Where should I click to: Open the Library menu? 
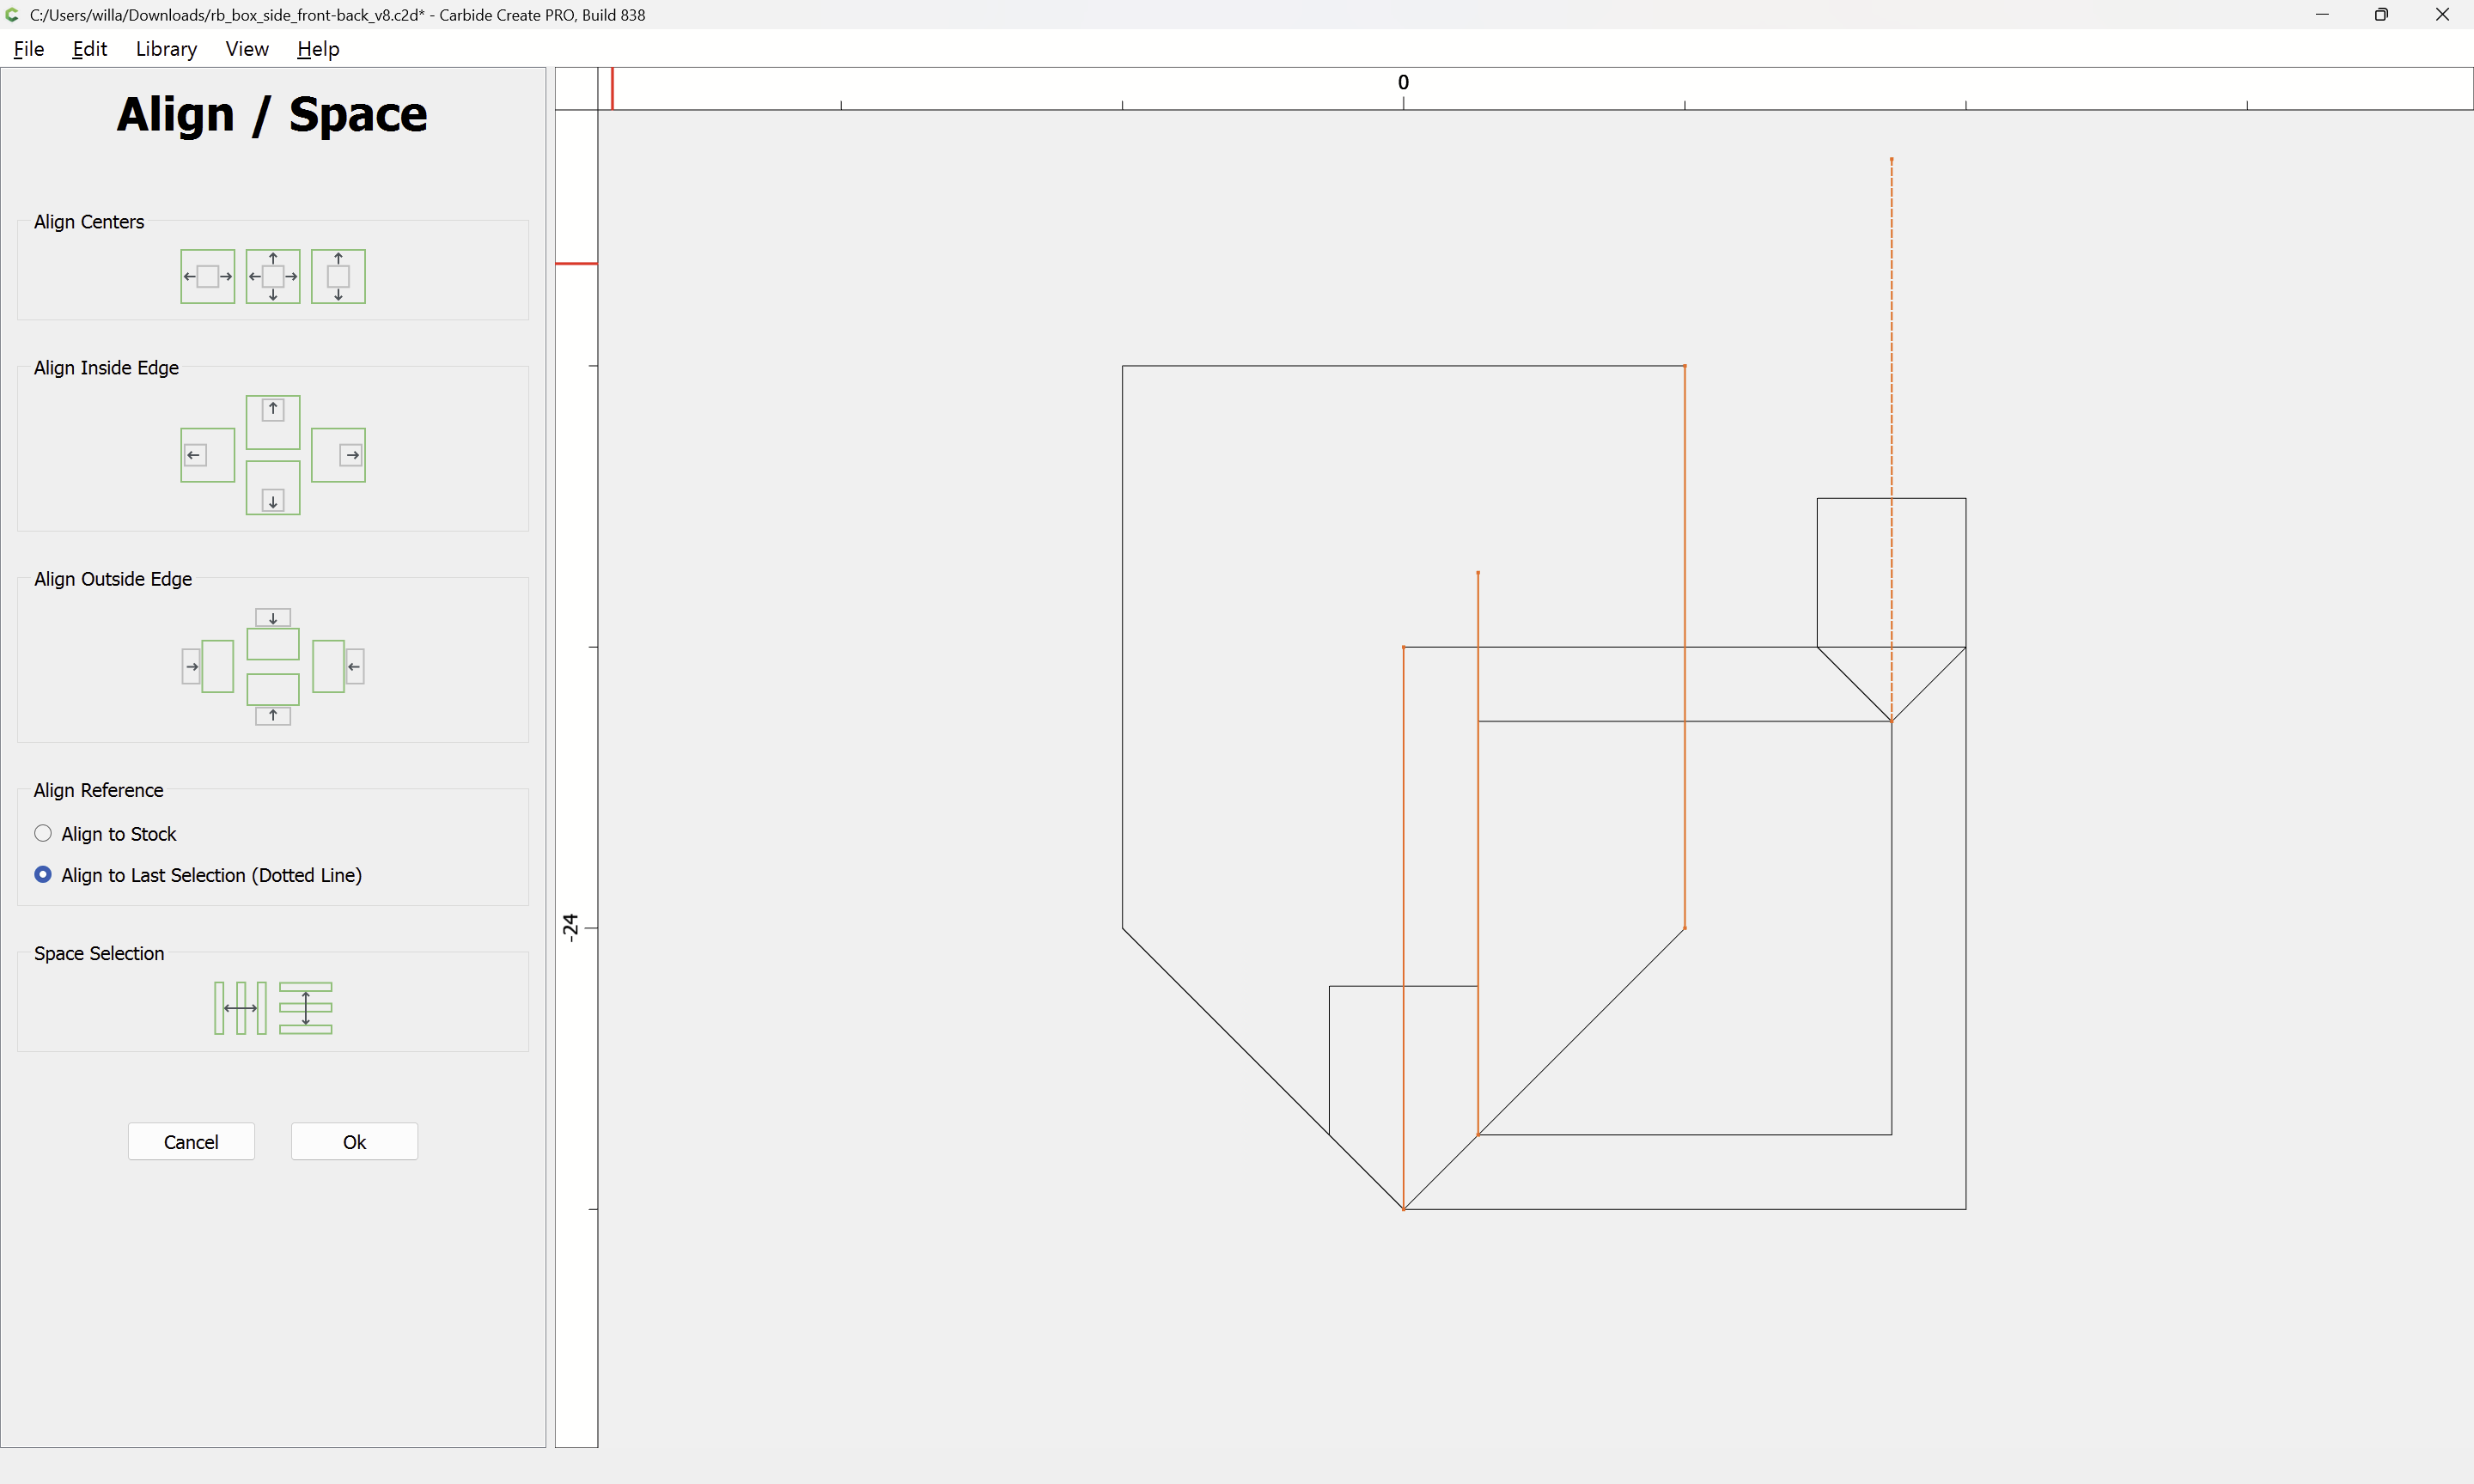click(166, 49)
